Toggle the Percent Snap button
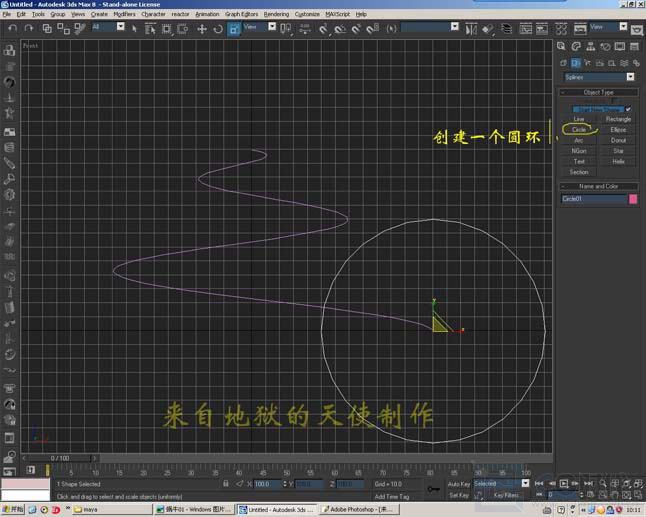This screenshot has width=646, height=517. 356,29
